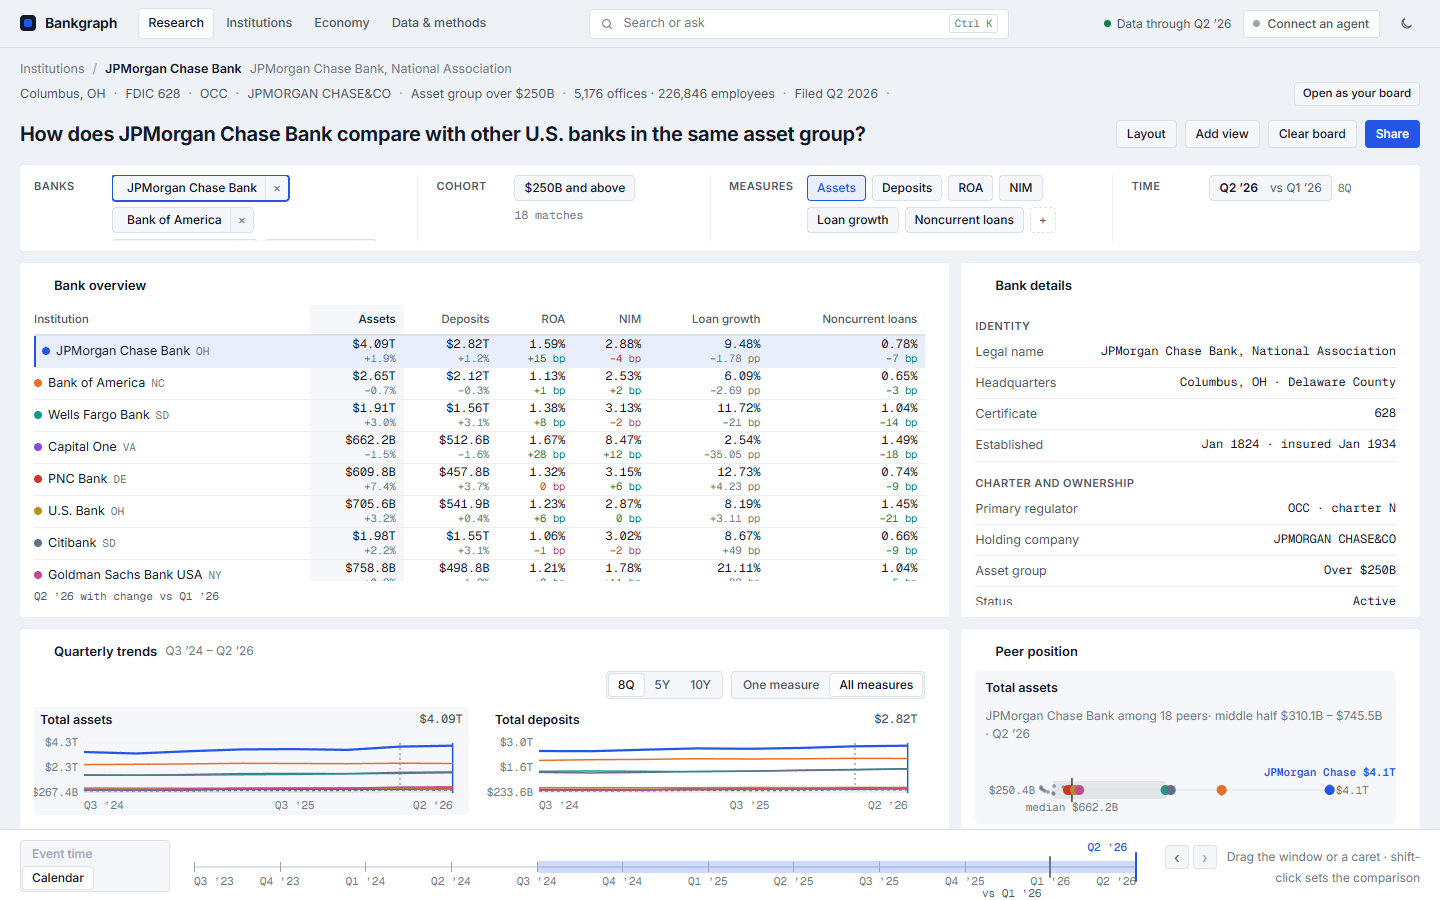Toggle the Loan growth measure chip
This screenshot has width=1440, height=900.
853,220
